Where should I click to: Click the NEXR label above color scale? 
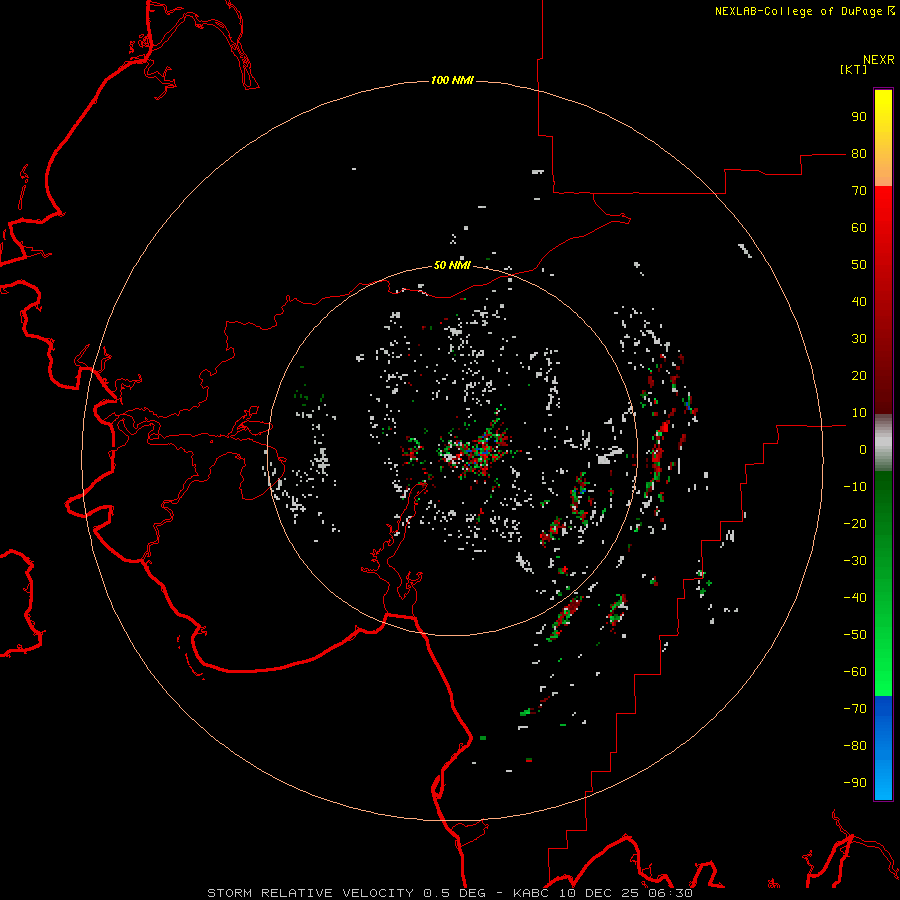tap(879, 60)
